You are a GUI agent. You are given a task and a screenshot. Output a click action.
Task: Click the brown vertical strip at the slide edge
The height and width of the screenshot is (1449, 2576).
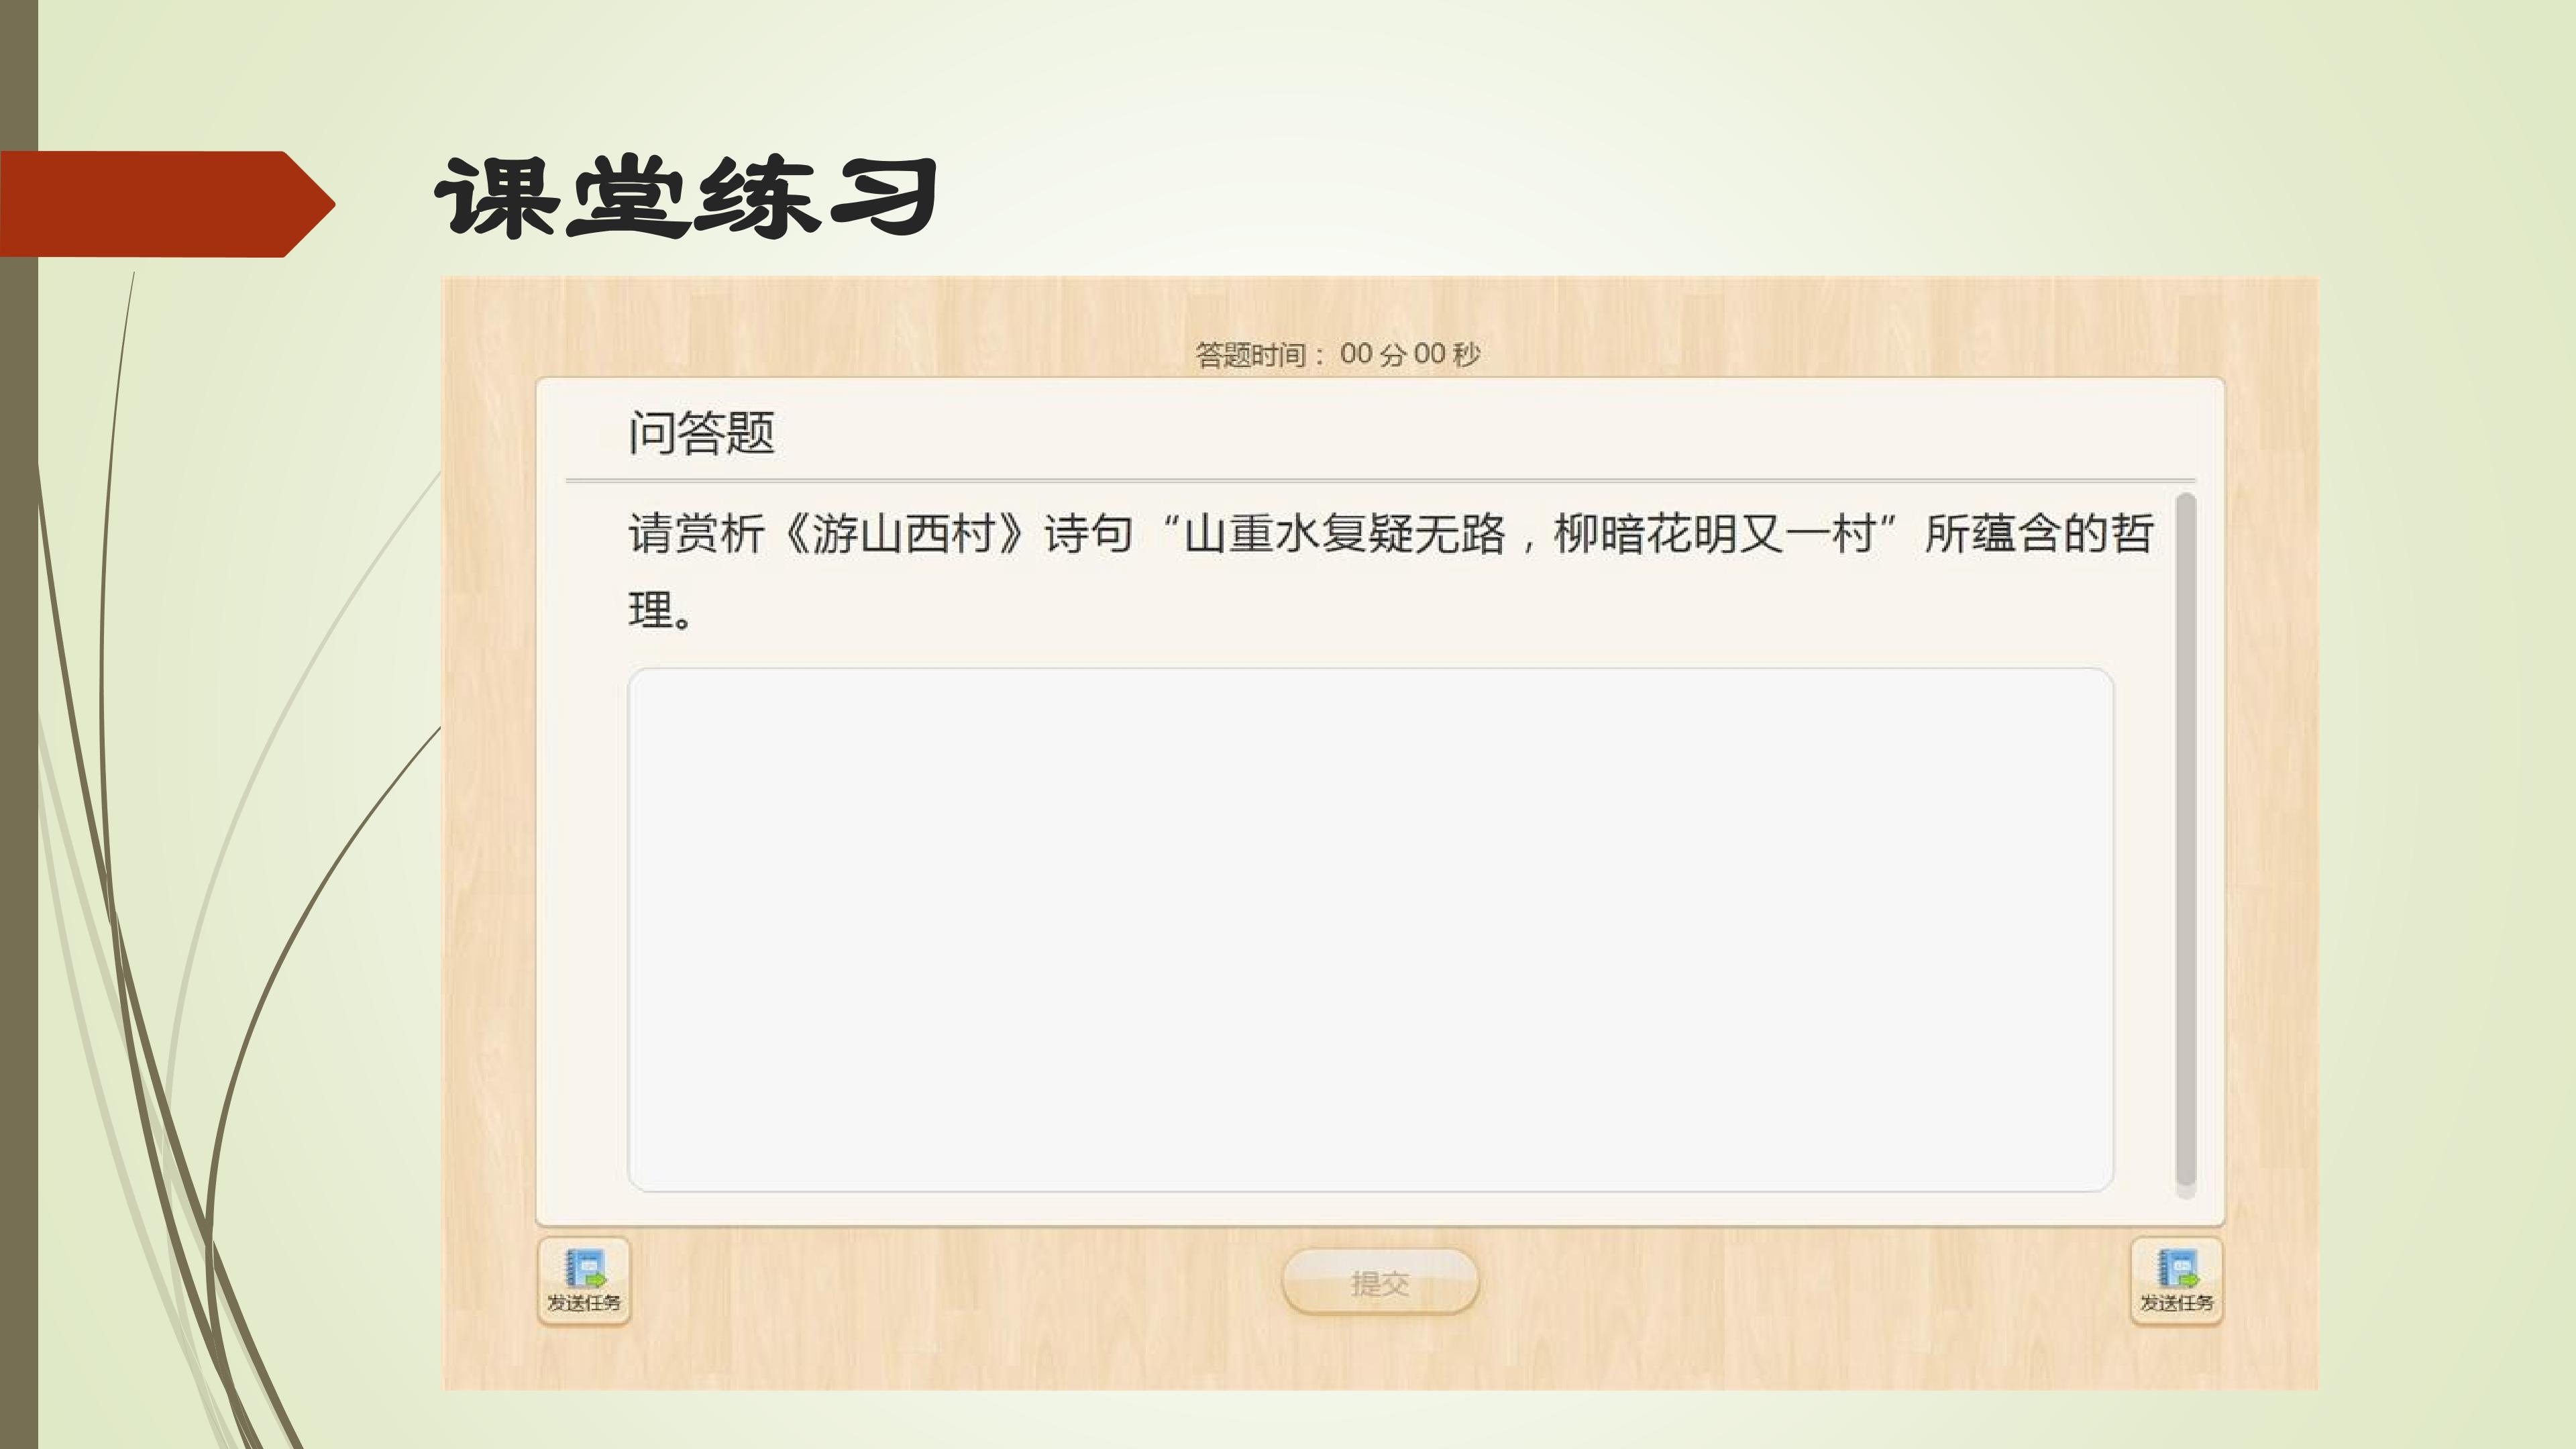pyautogui.click(x=19, y=724)
